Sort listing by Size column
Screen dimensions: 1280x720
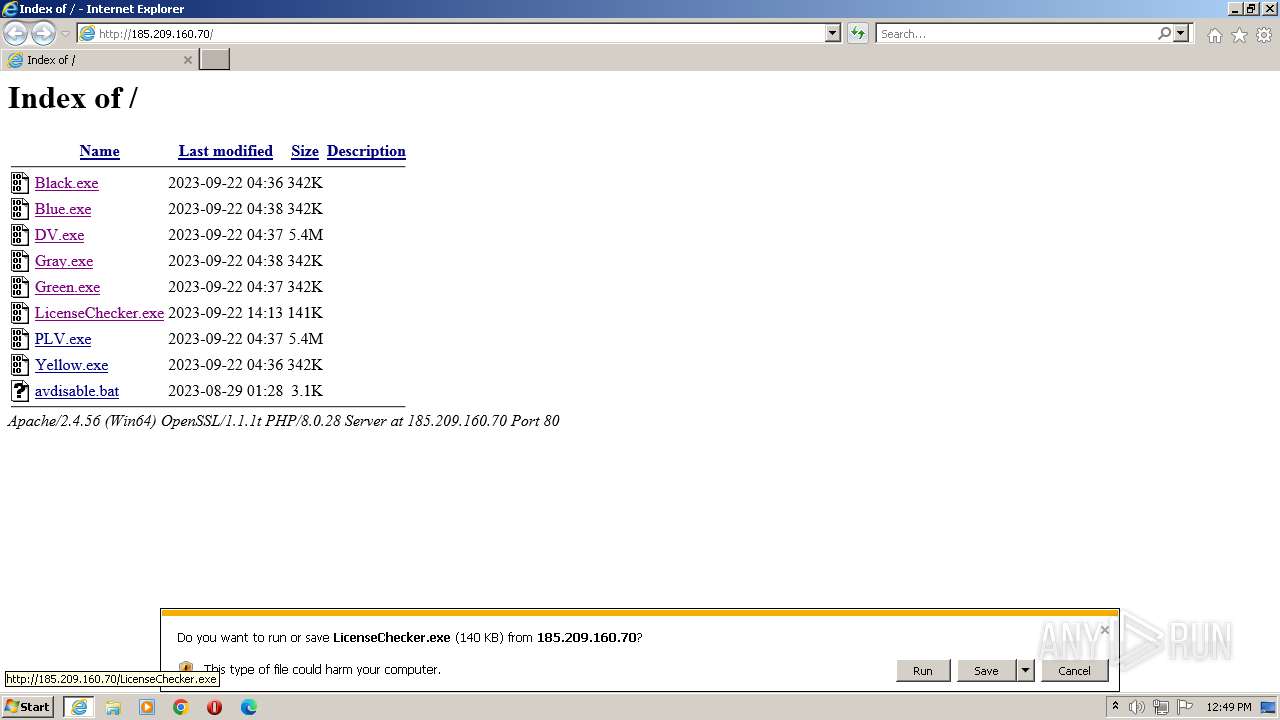point(305,151)
